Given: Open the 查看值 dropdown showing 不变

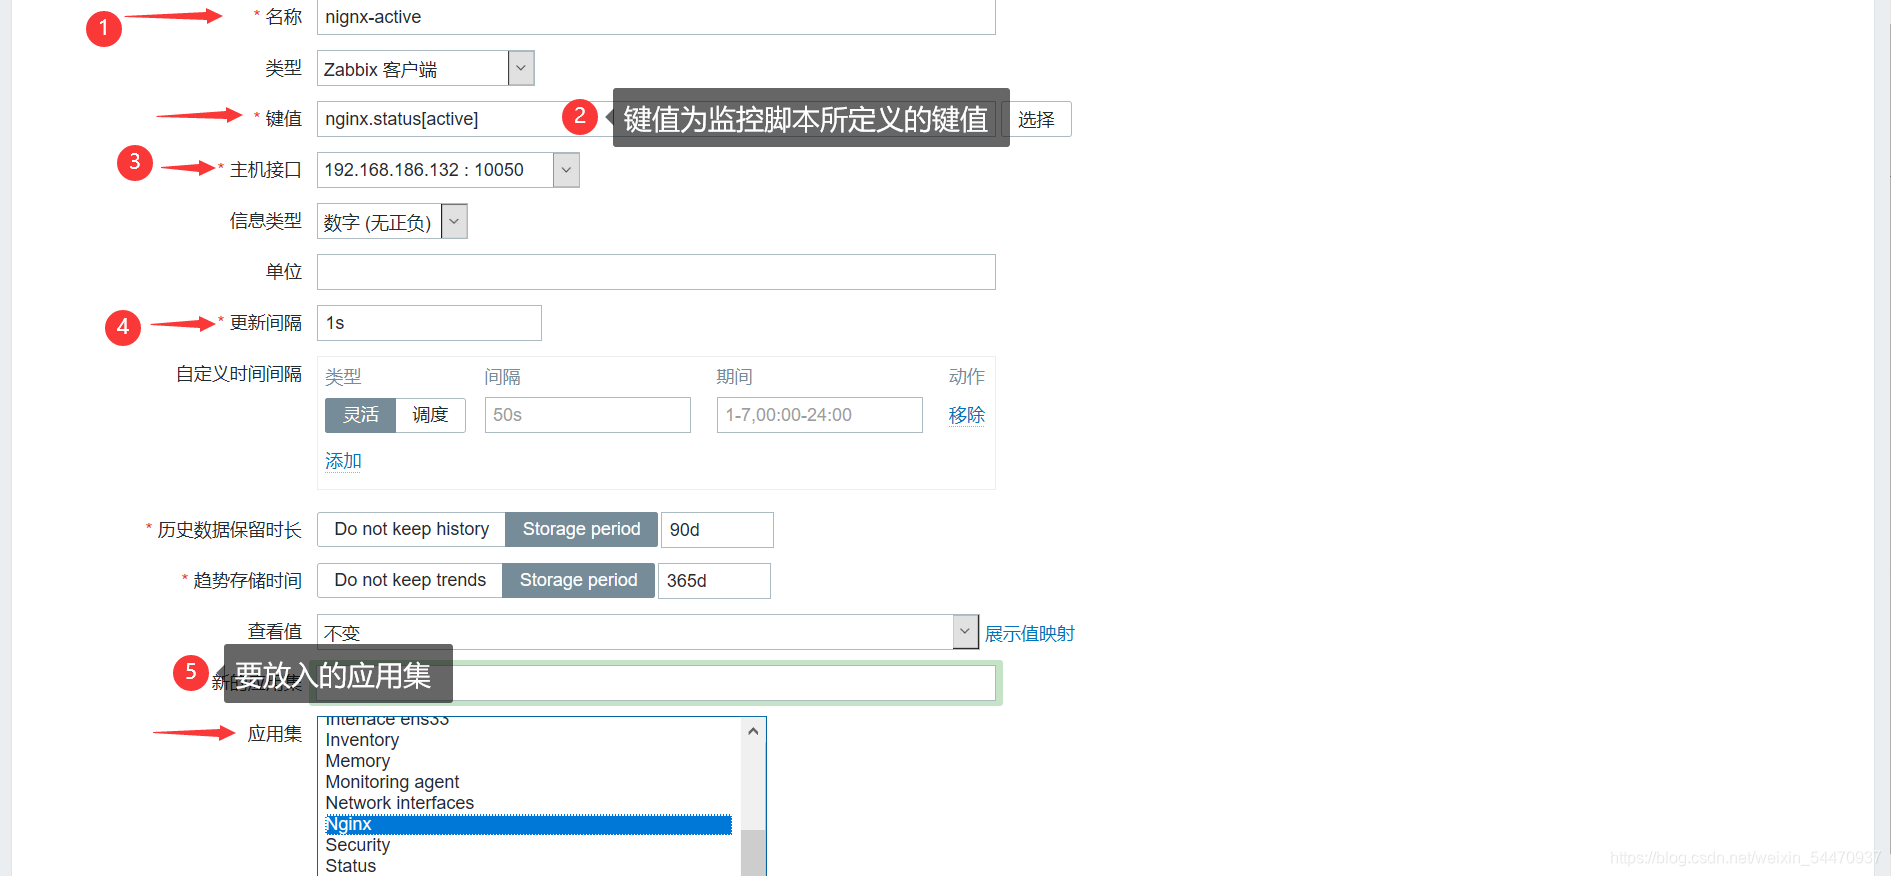Looking at the screenshot, I should click(x=648, y=632).
